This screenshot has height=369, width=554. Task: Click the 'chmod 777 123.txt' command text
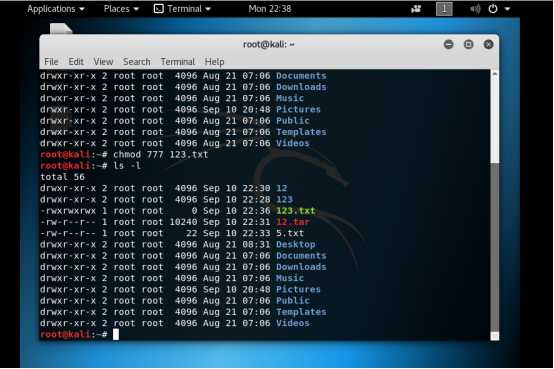pos(160,154)
